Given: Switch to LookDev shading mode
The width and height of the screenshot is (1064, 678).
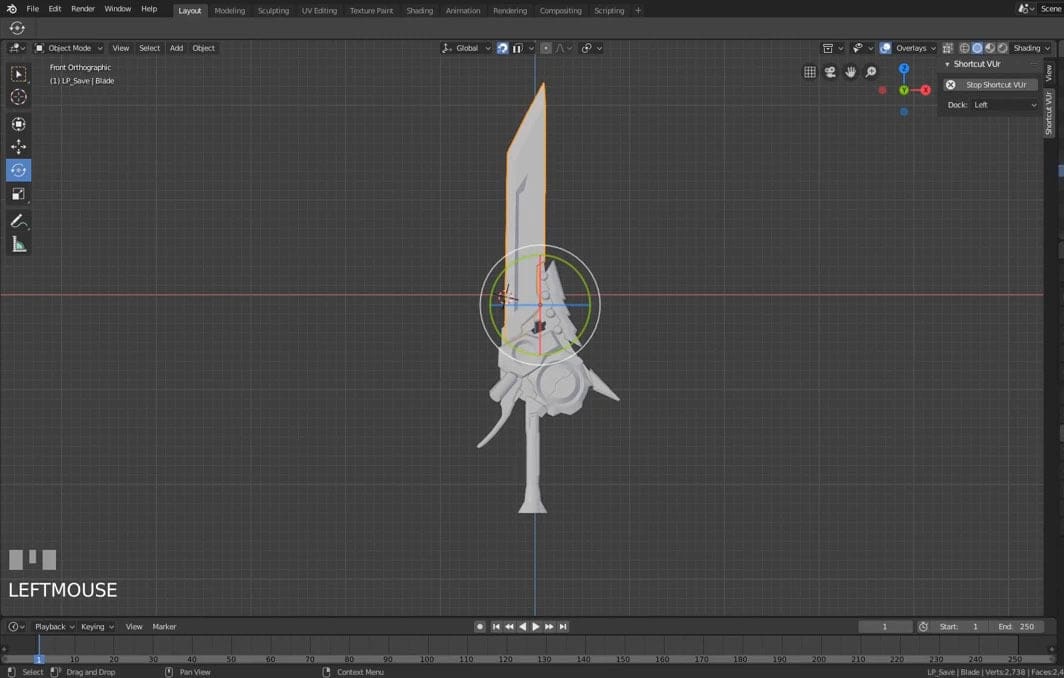Looking at the screenshot, I should pos(990,48).
